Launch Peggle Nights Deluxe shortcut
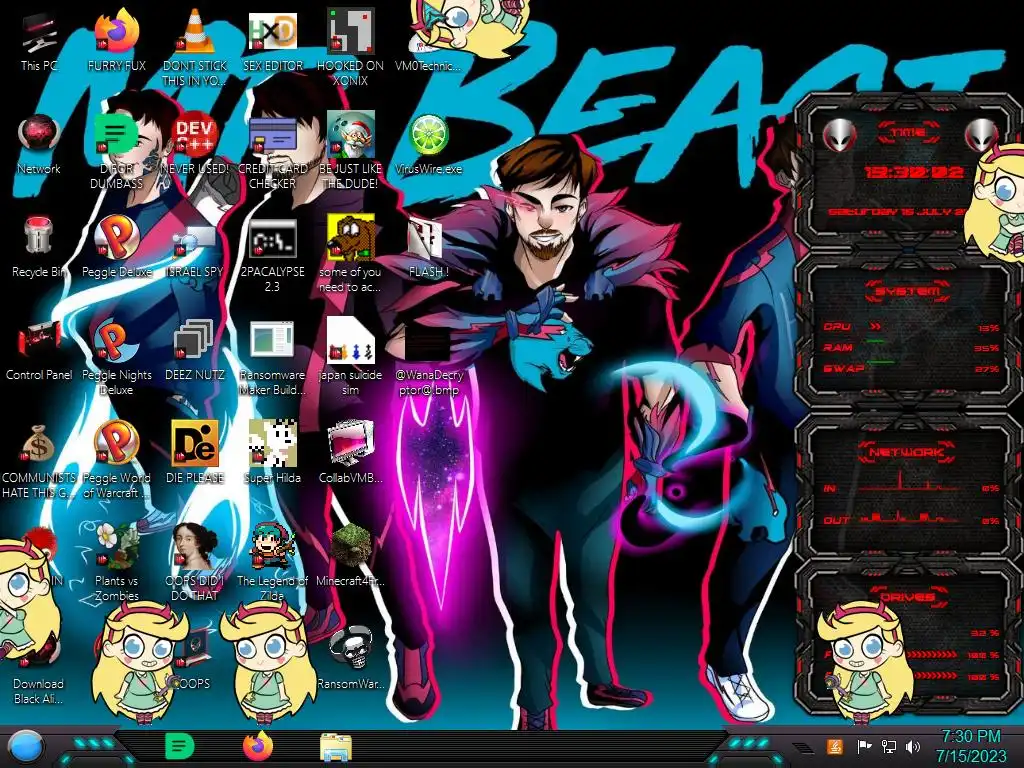This screenshot has height=768, width=1024. 117,357
